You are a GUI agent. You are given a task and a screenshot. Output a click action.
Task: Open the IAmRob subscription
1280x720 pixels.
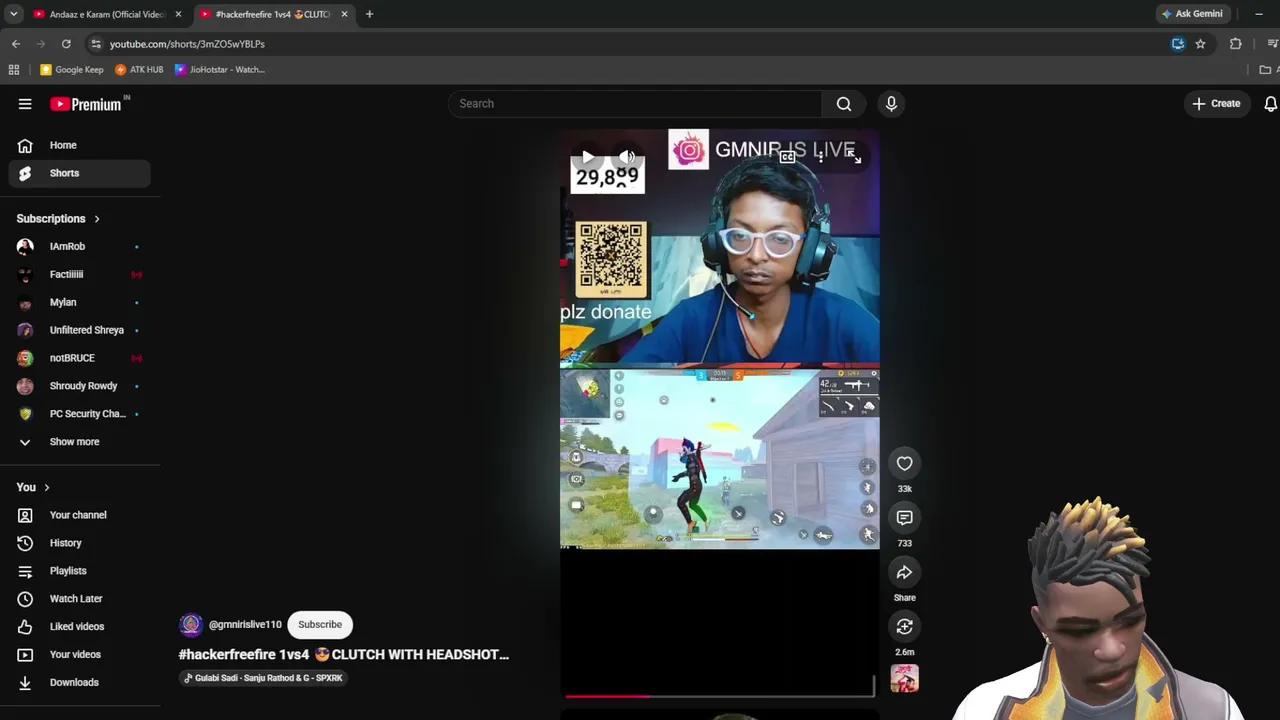click(x=80, y=246)
